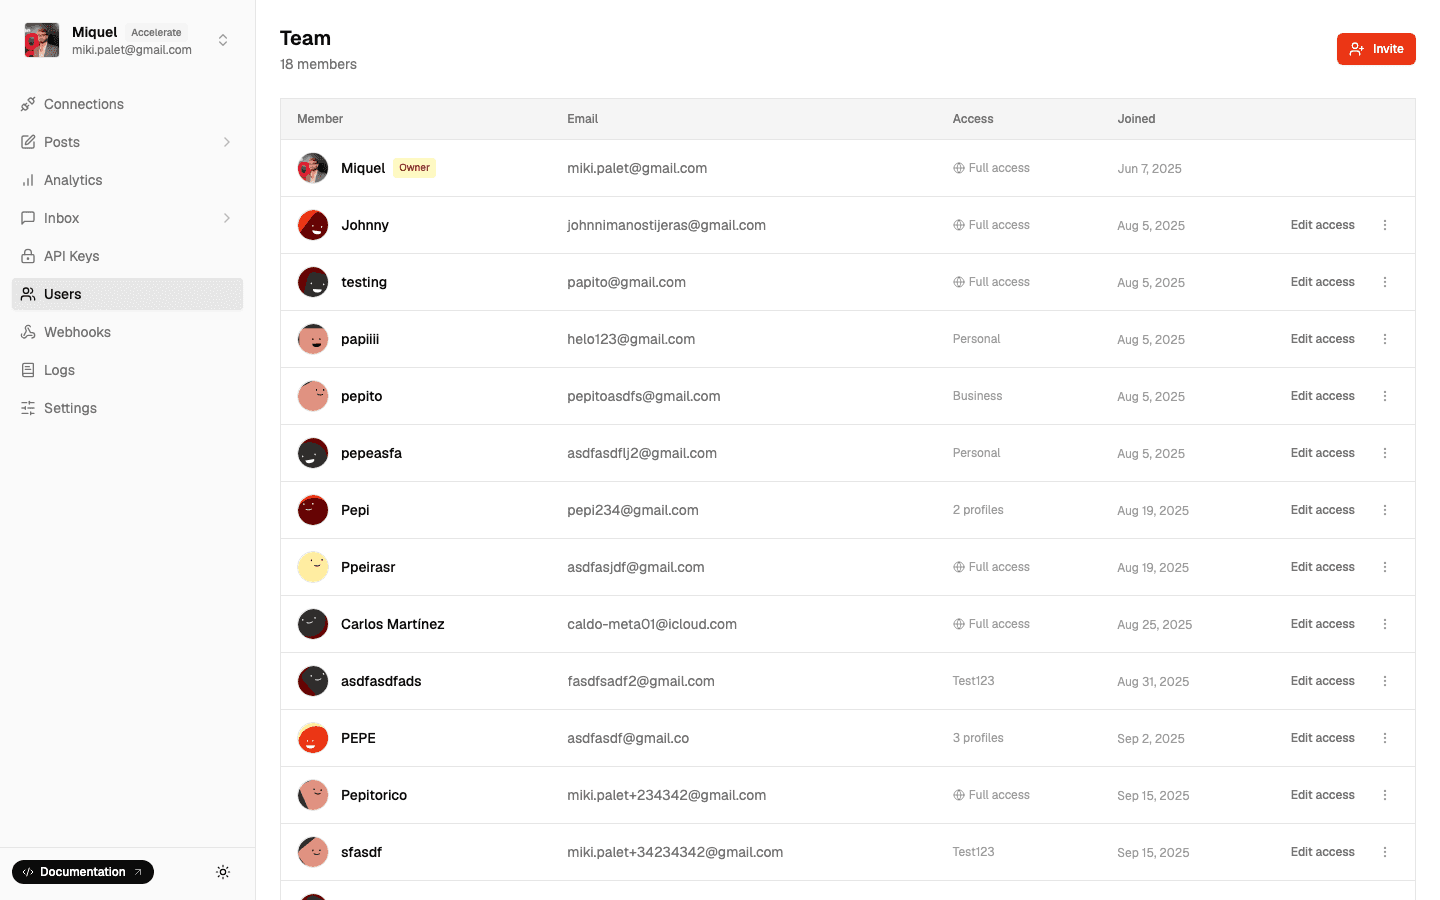Expand the Inbox submenu chevron
1440x900 pixels.
[x=227, y=218]
